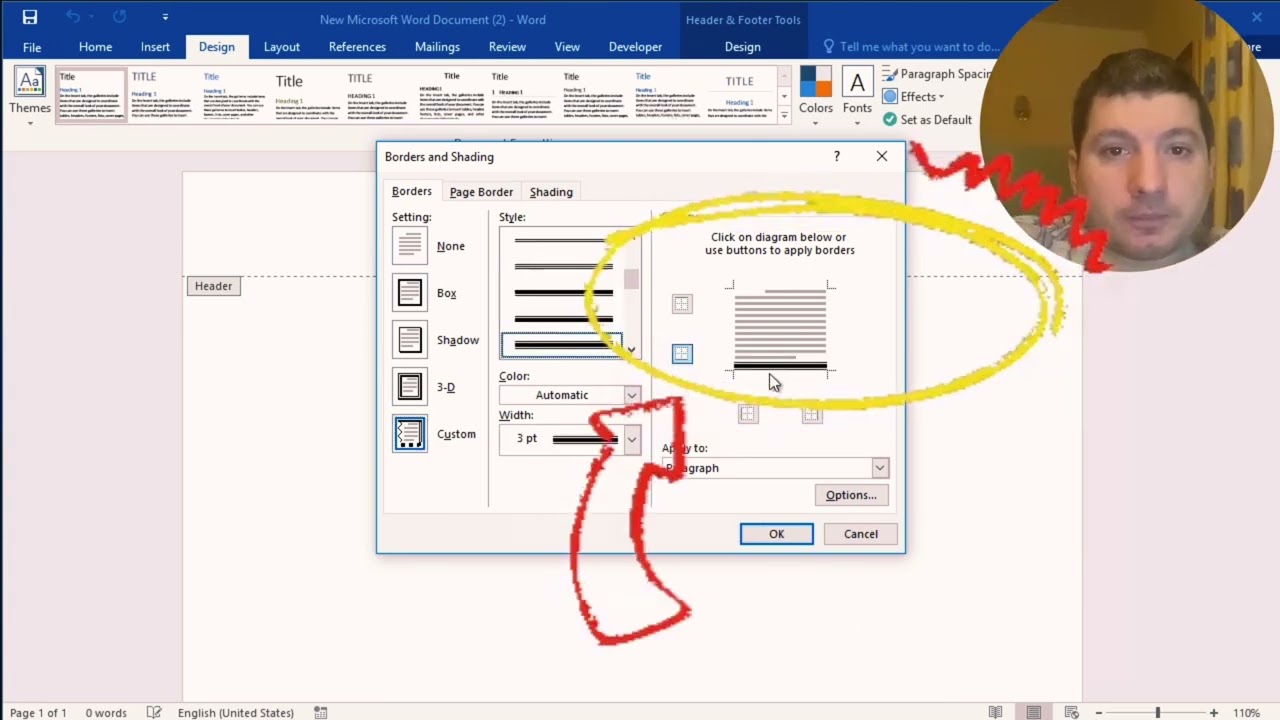The width and height of the screenshot is (1280, 720).
Task: Click the Style list scrollbar thumb
Action: pos(631,279)
